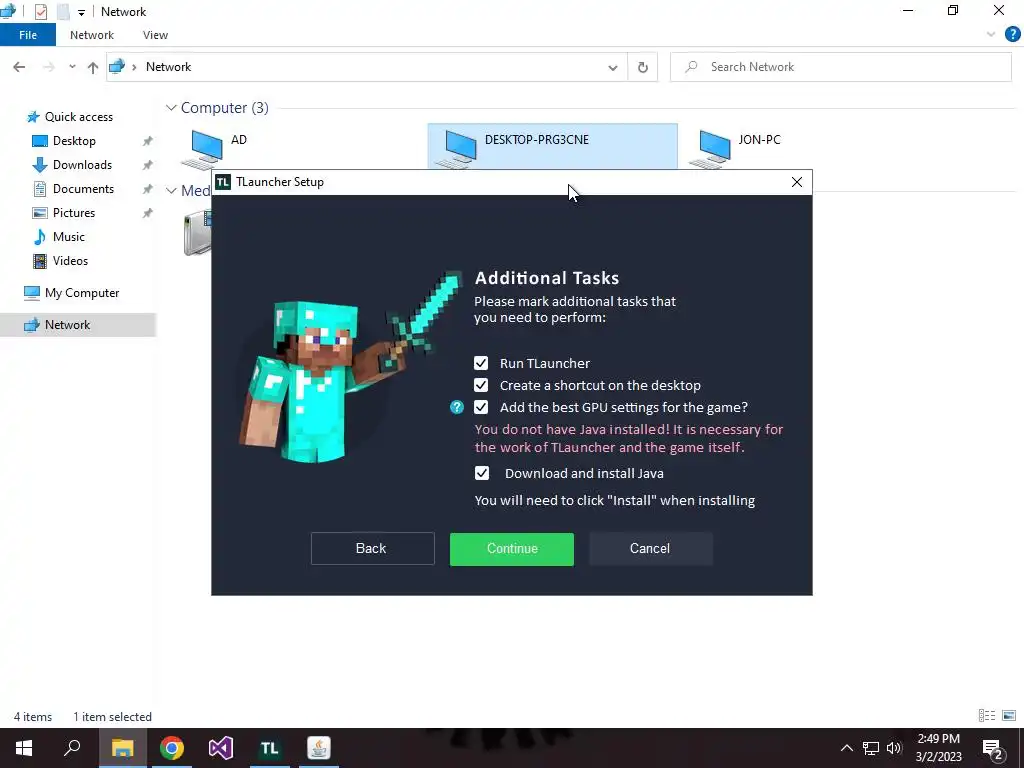The height and width of the screenshot is (768, 1024).
Task: Open Music folder in sidebar
Action: 69,237
